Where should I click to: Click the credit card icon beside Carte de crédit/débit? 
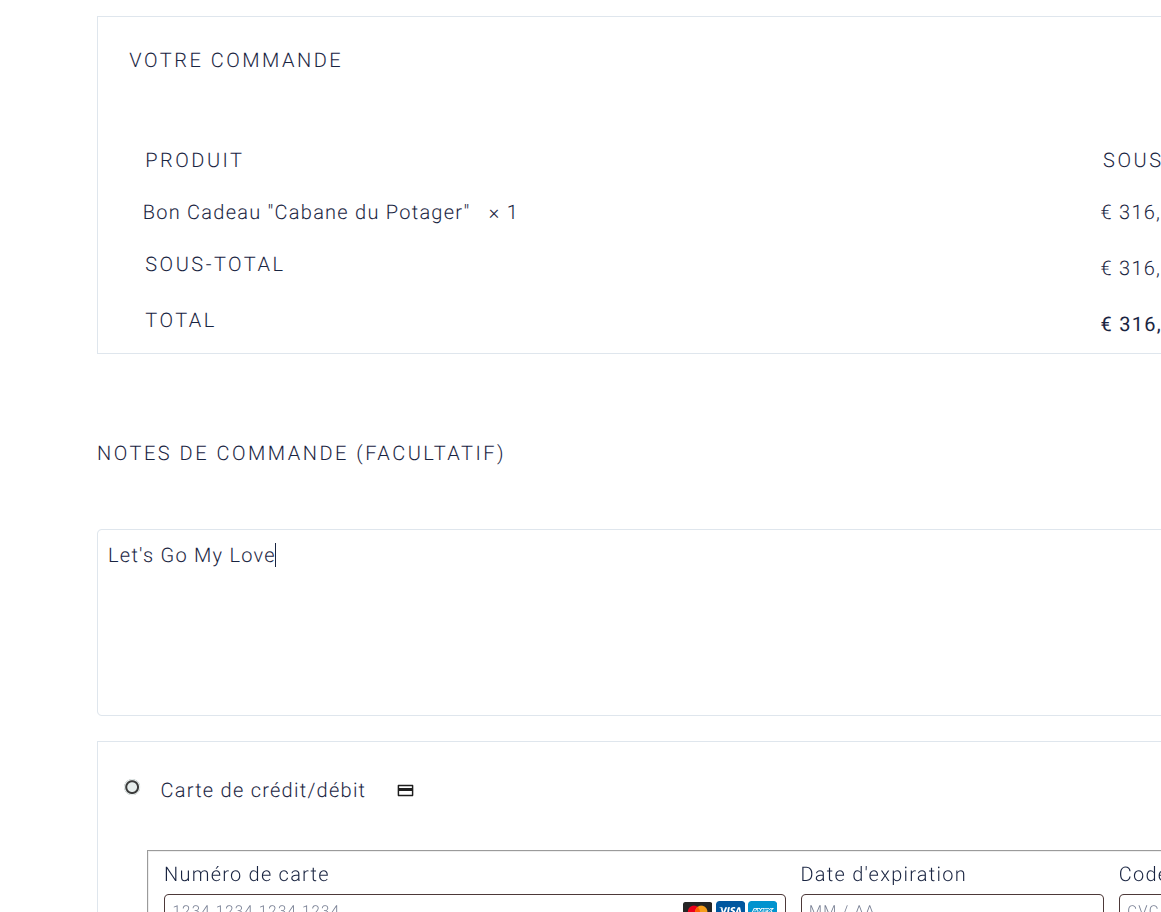coord(406,791)
